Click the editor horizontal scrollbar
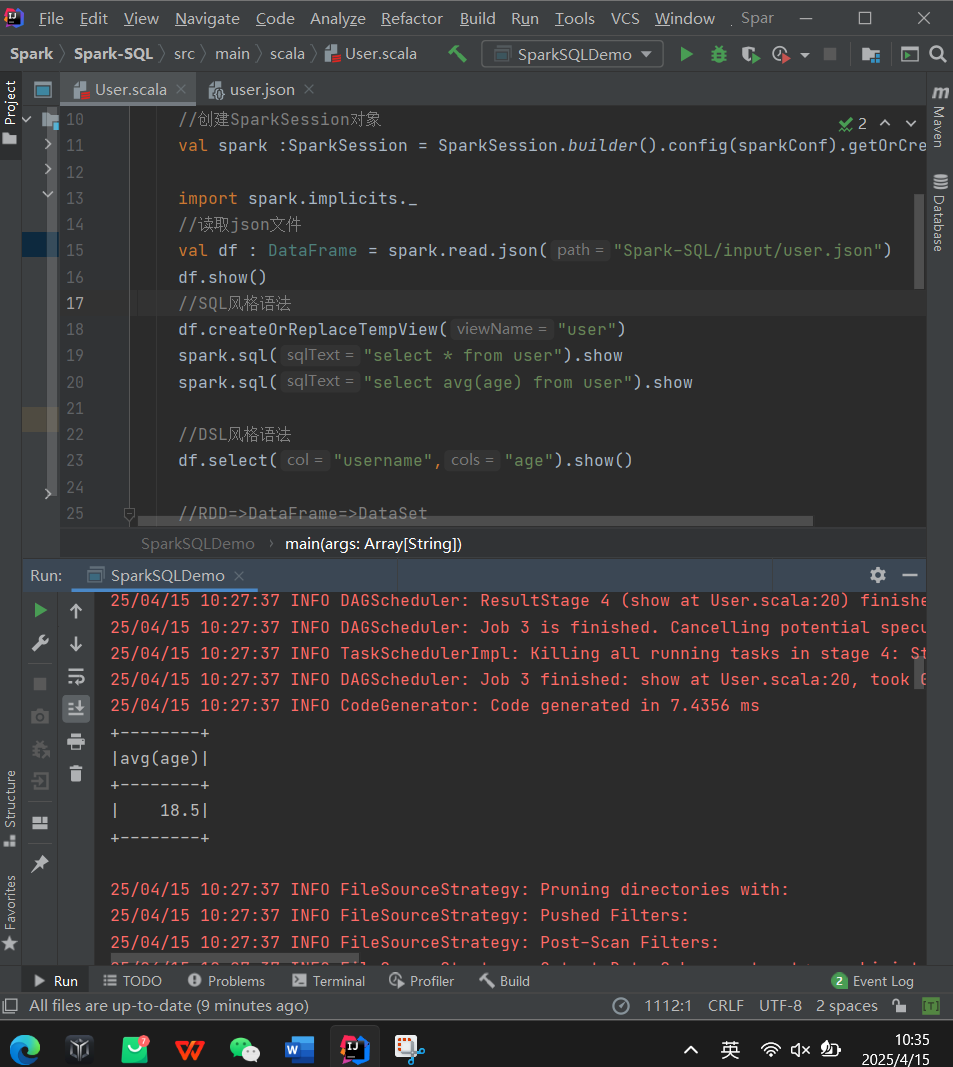Screen dimensions: 953x1067 point(475,521)
